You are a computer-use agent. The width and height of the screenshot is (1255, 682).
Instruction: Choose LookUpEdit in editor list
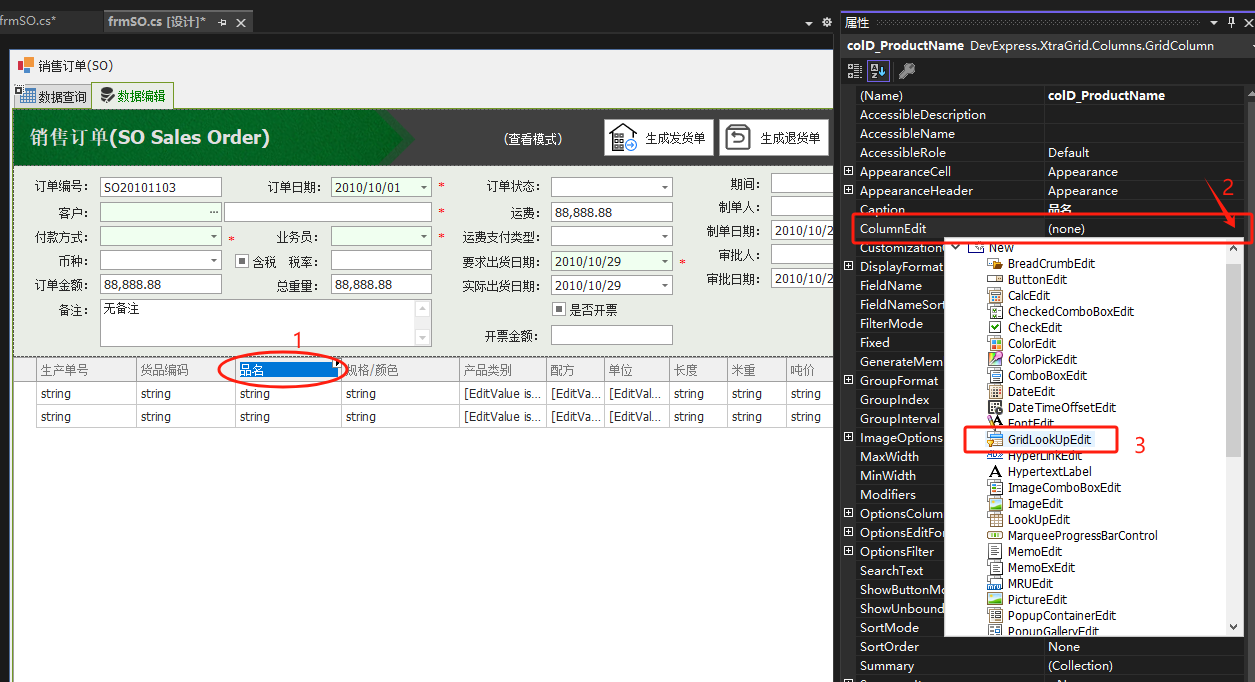pyautogui.click(x=1038, y=519)
